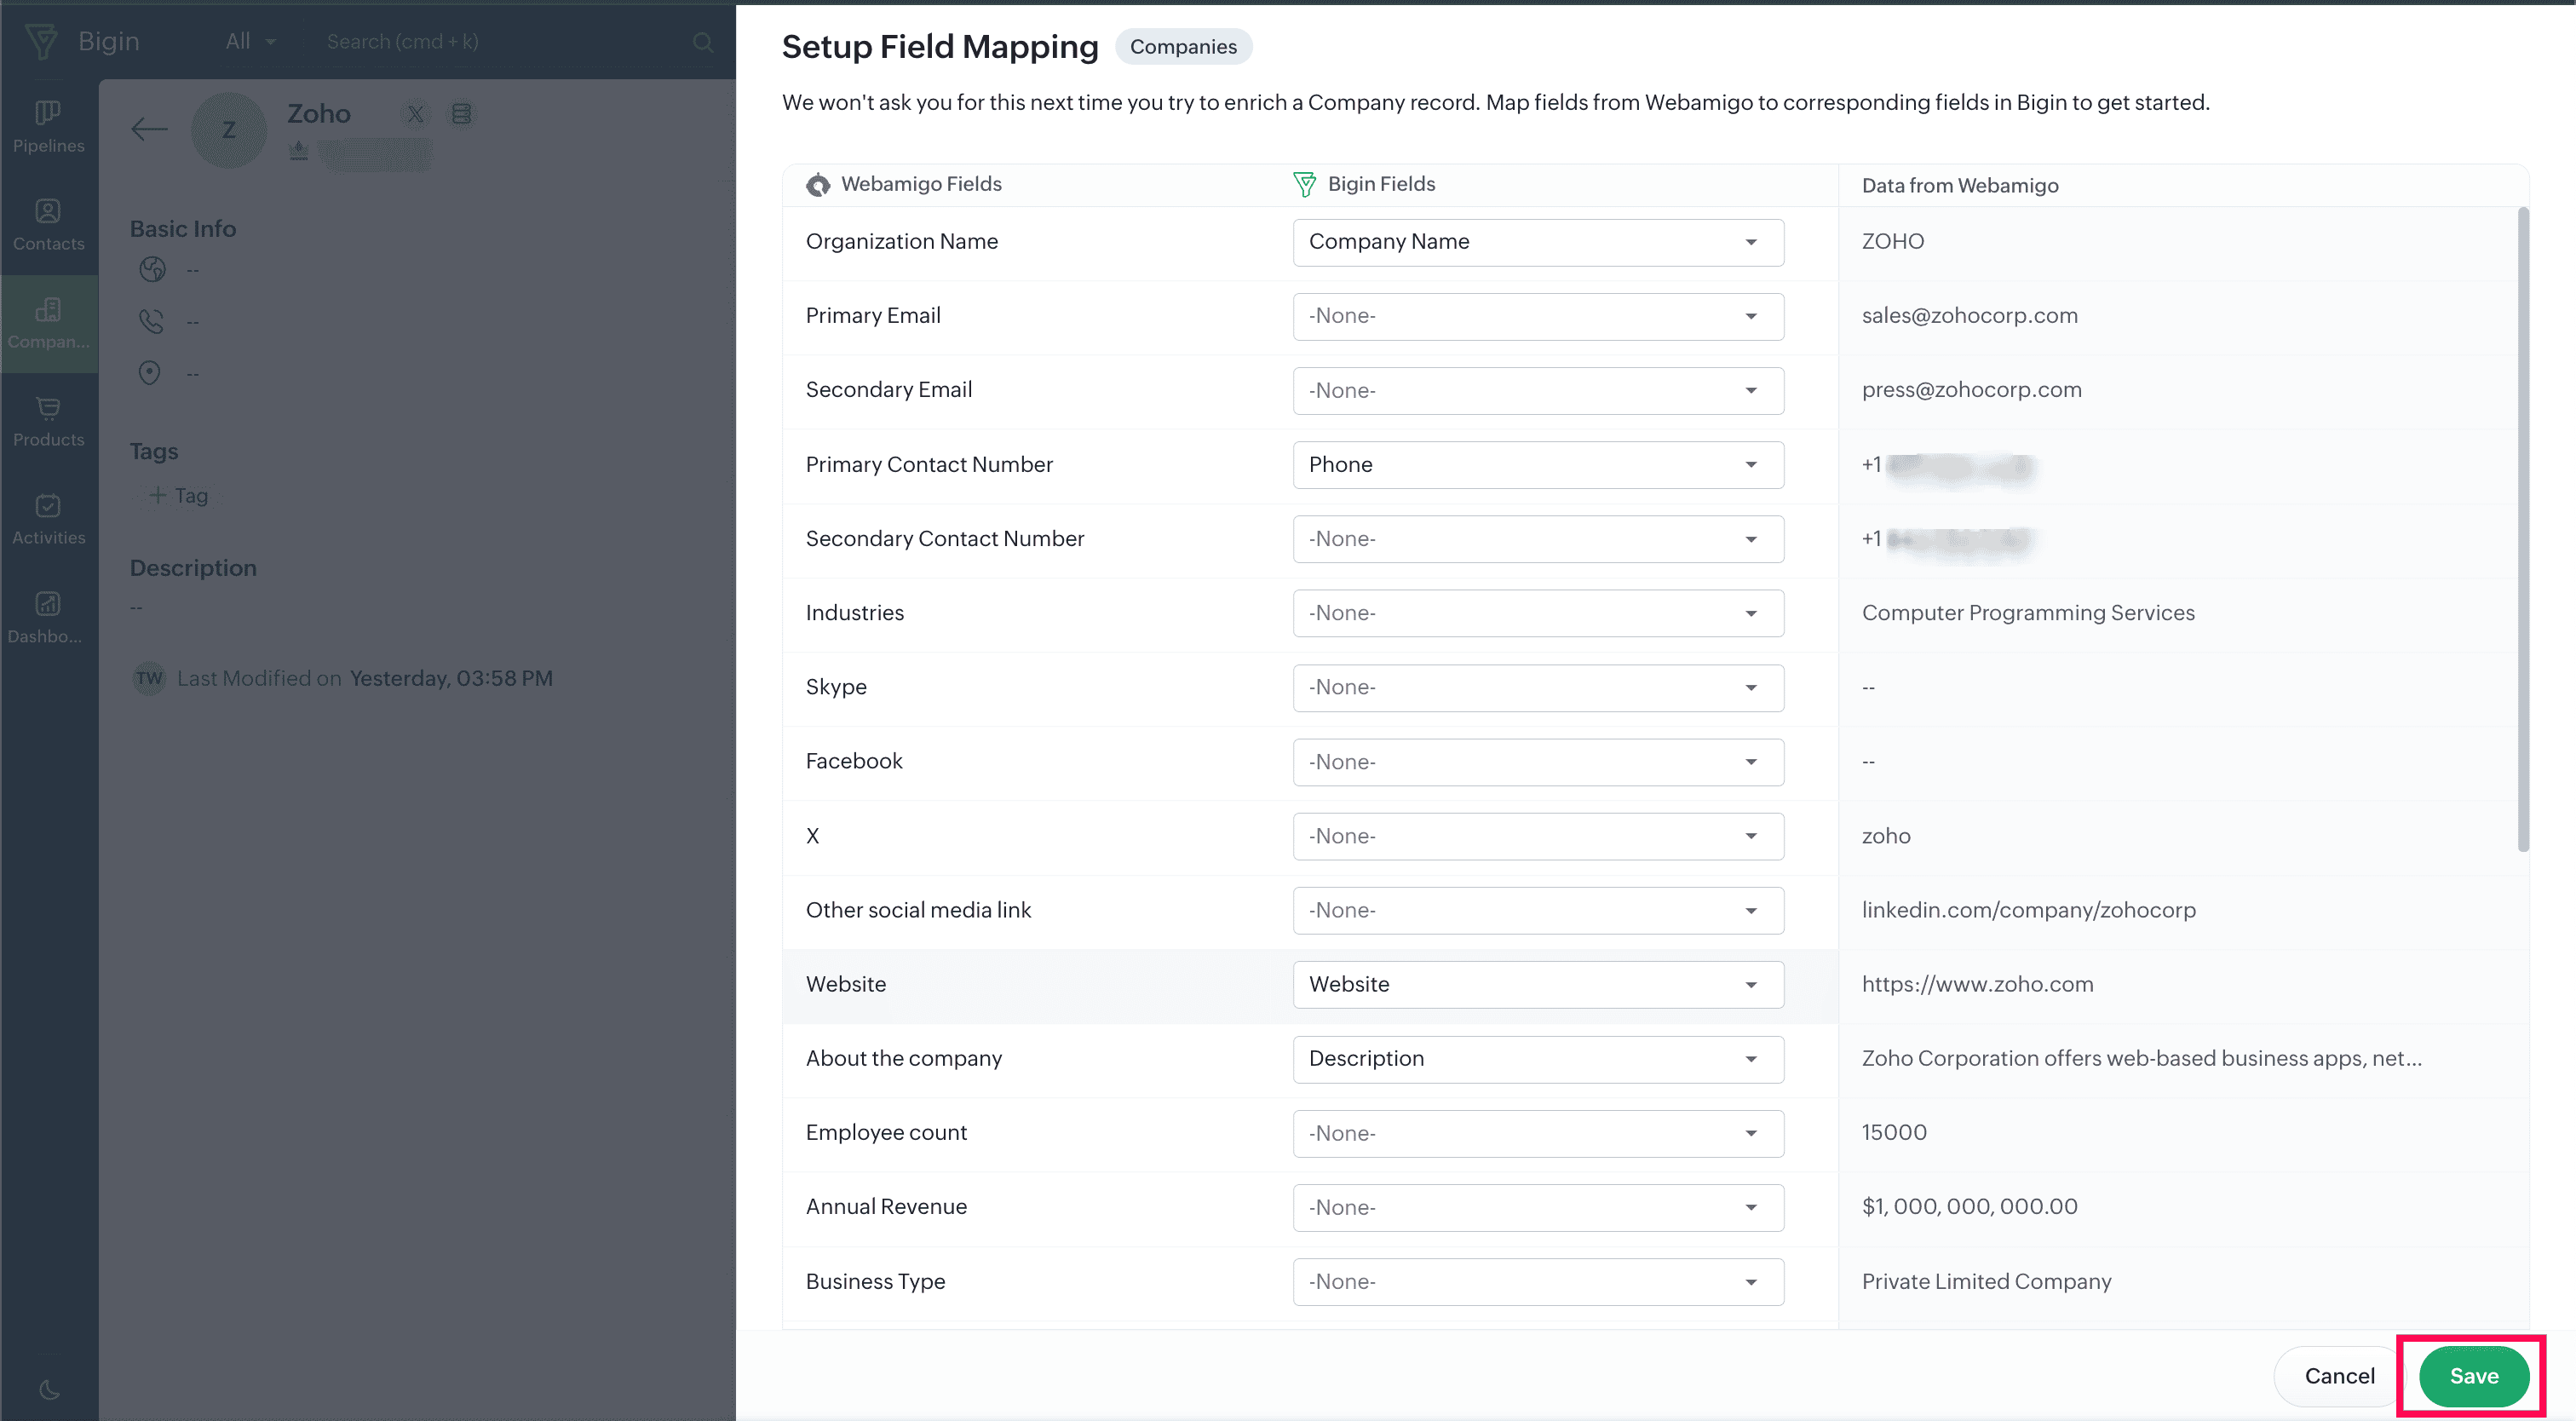
Task: Open Company Name field dropdown
Action: coord(1537,242)
